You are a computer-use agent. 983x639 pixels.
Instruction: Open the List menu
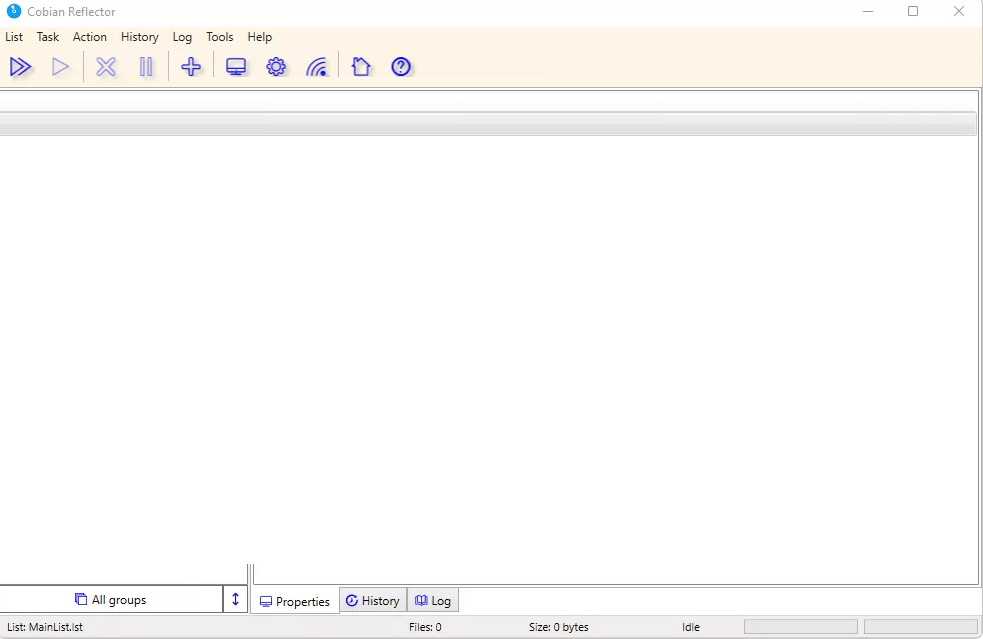[14, 37]
